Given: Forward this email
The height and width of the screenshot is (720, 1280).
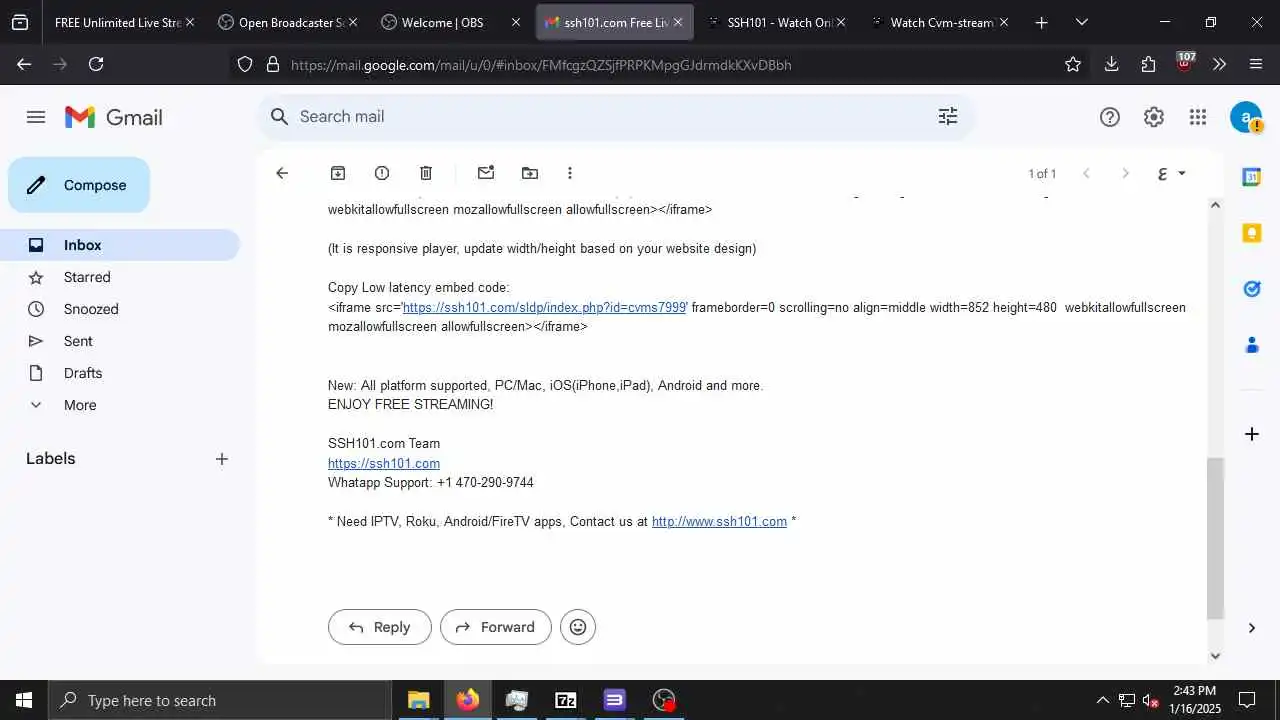Looking at the screenshot, I should (496, 627).
